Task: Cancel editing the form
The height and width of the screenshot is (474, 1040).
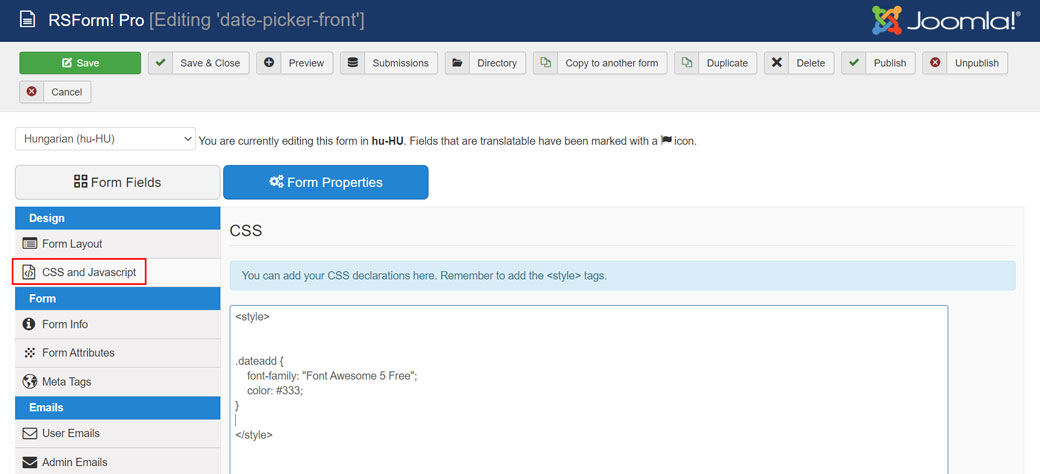Action: 55,92
